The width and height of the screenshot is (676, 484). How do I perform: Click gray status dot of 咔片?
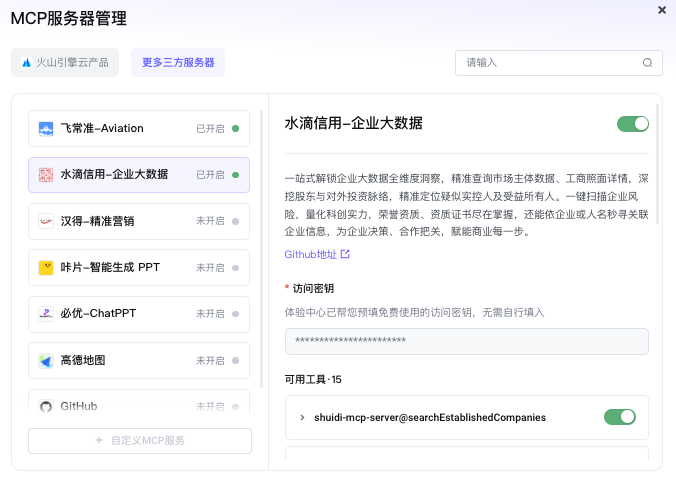[235, 268]
